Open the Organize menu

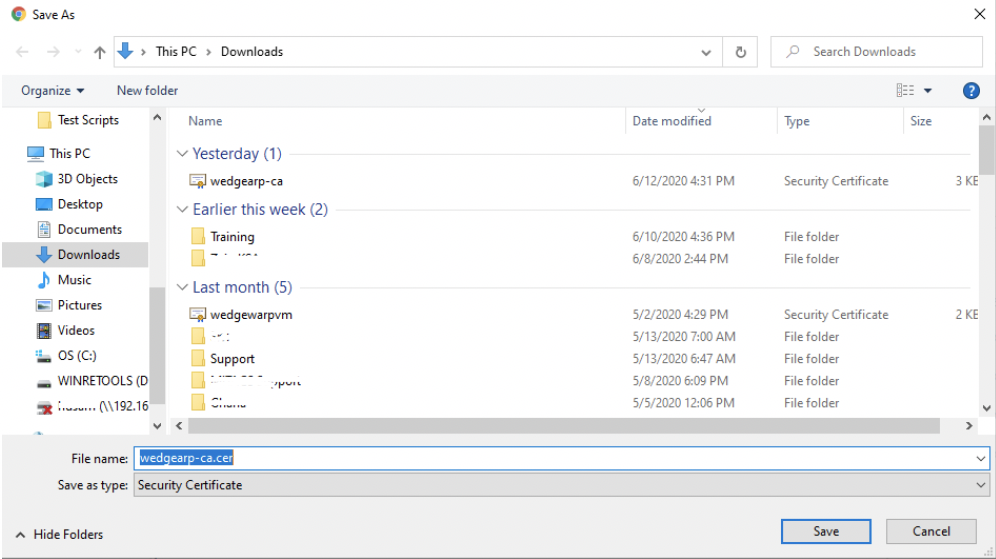53,90
